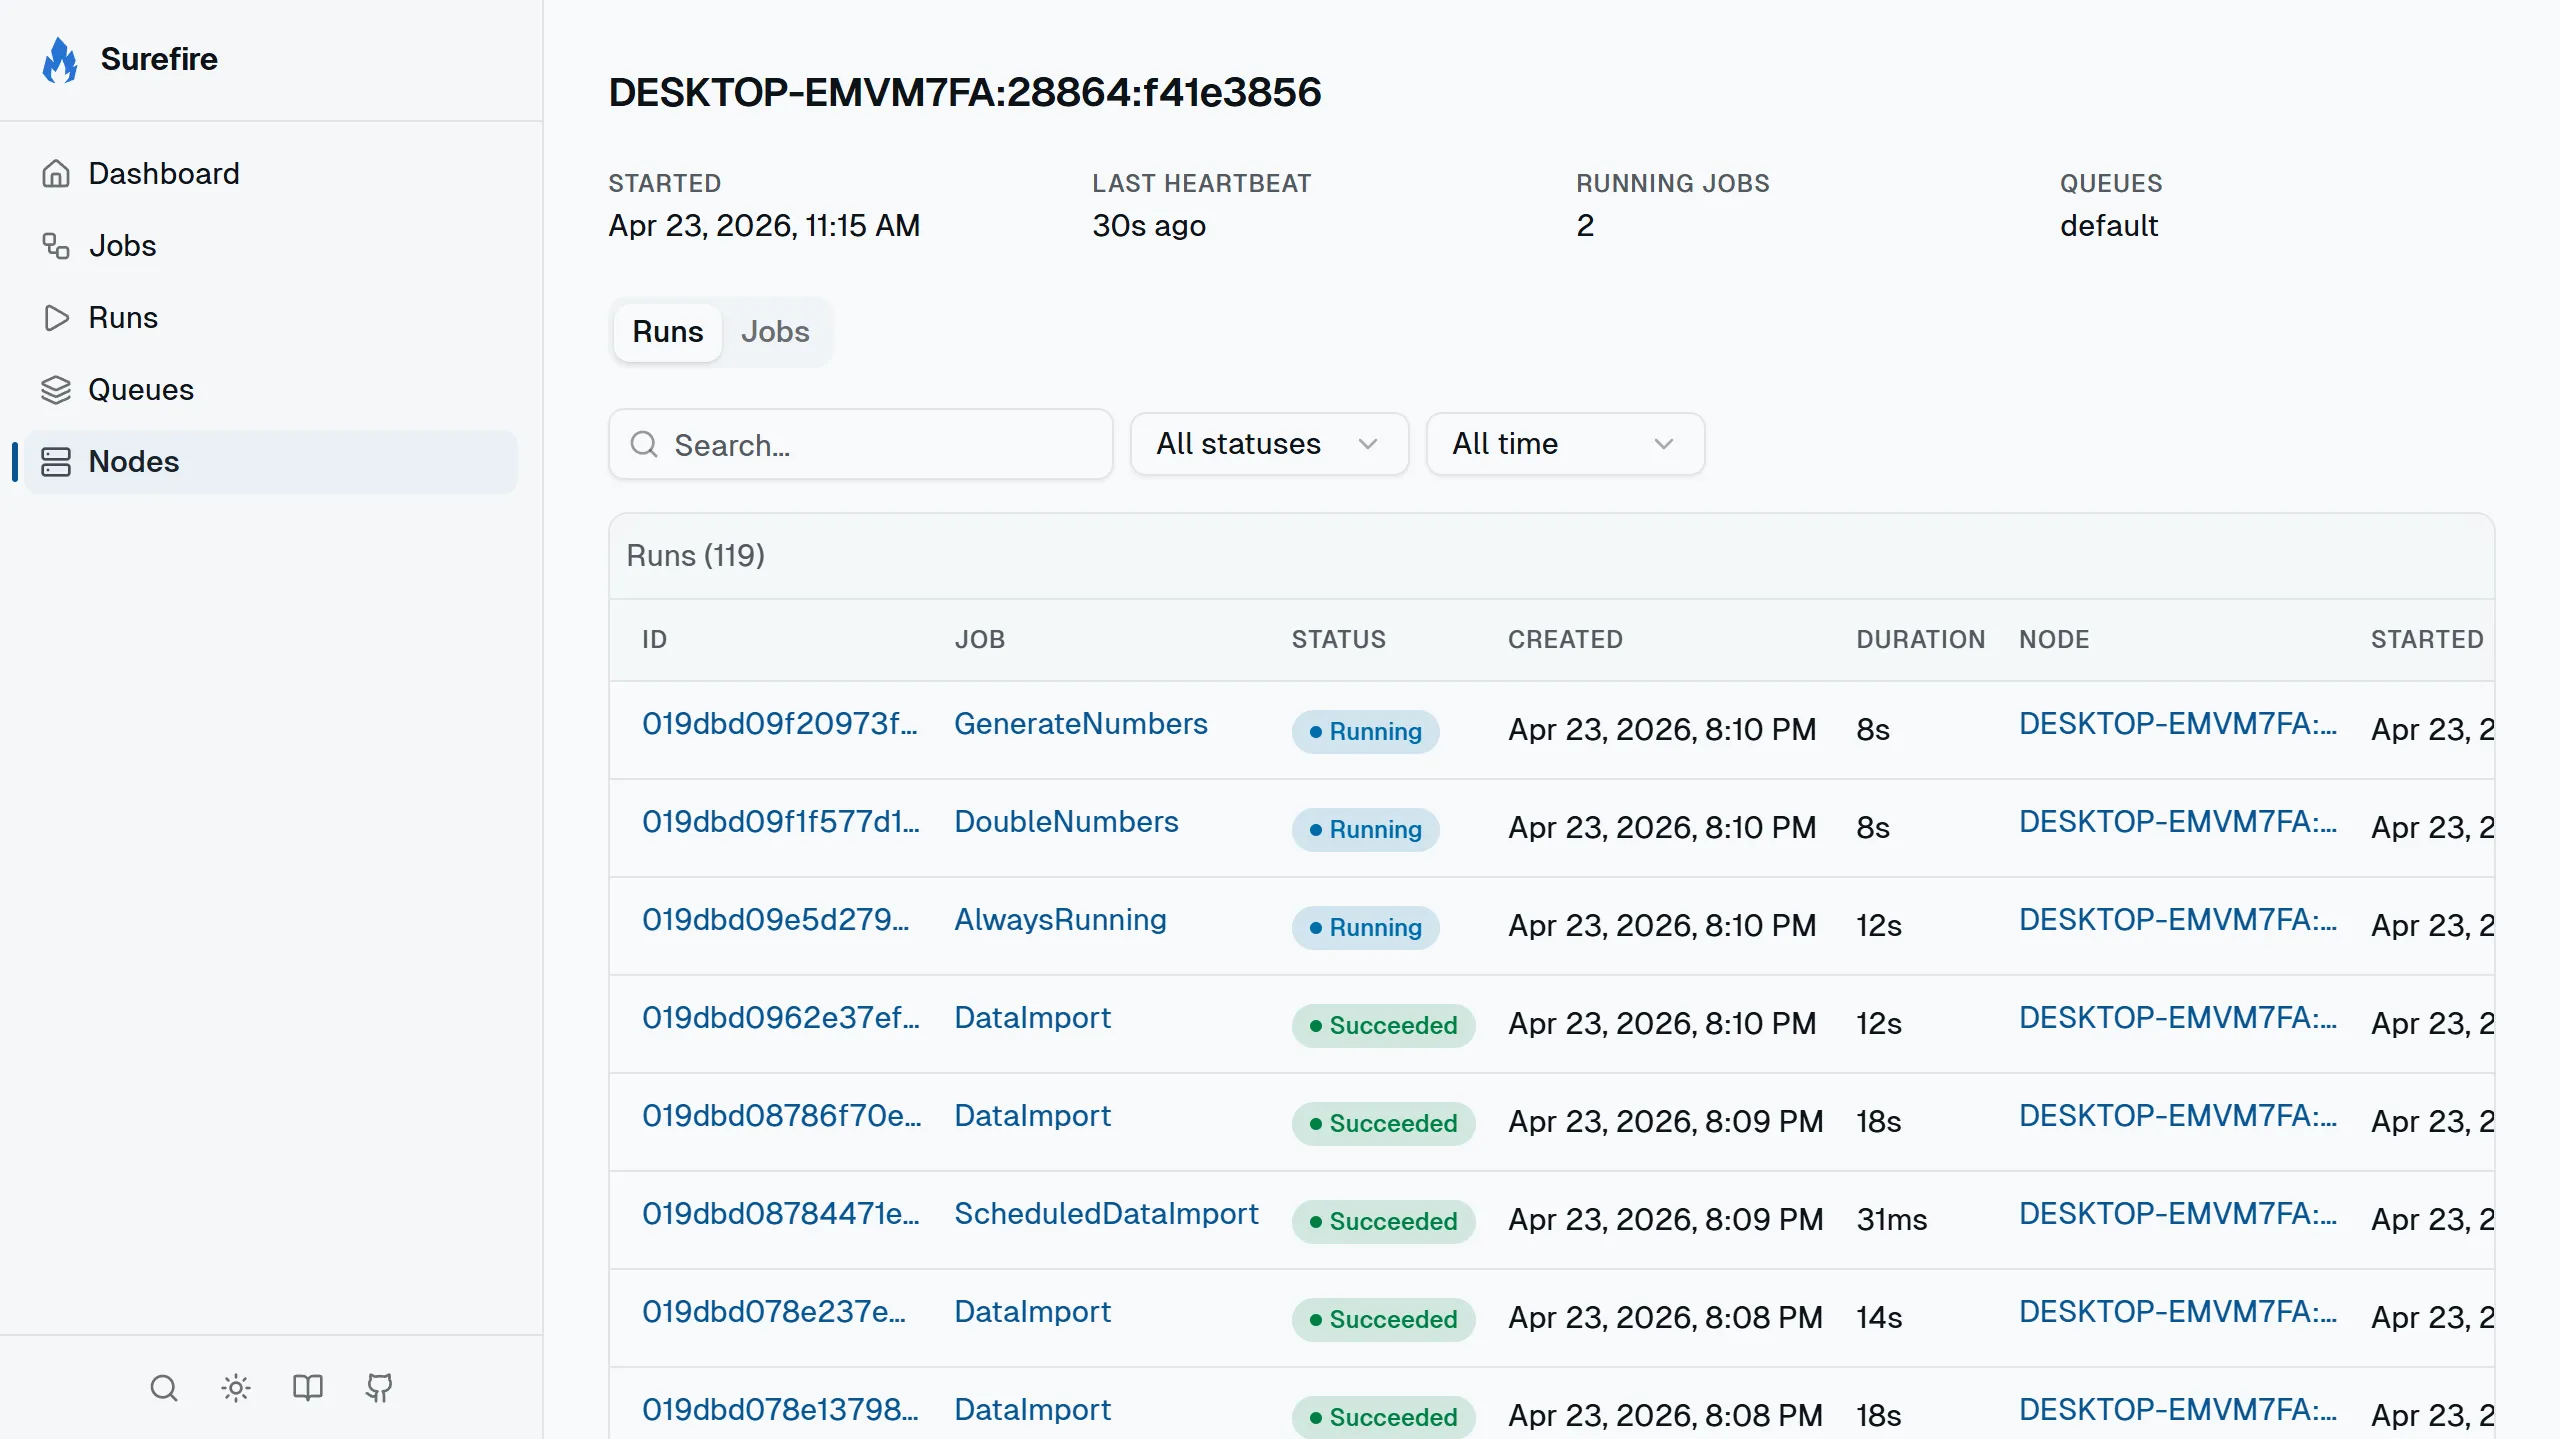Open DataImport job in 019dbd078e237e row
The width and height of the screenshot is (2560, 1439).
click(1032, 1312)
